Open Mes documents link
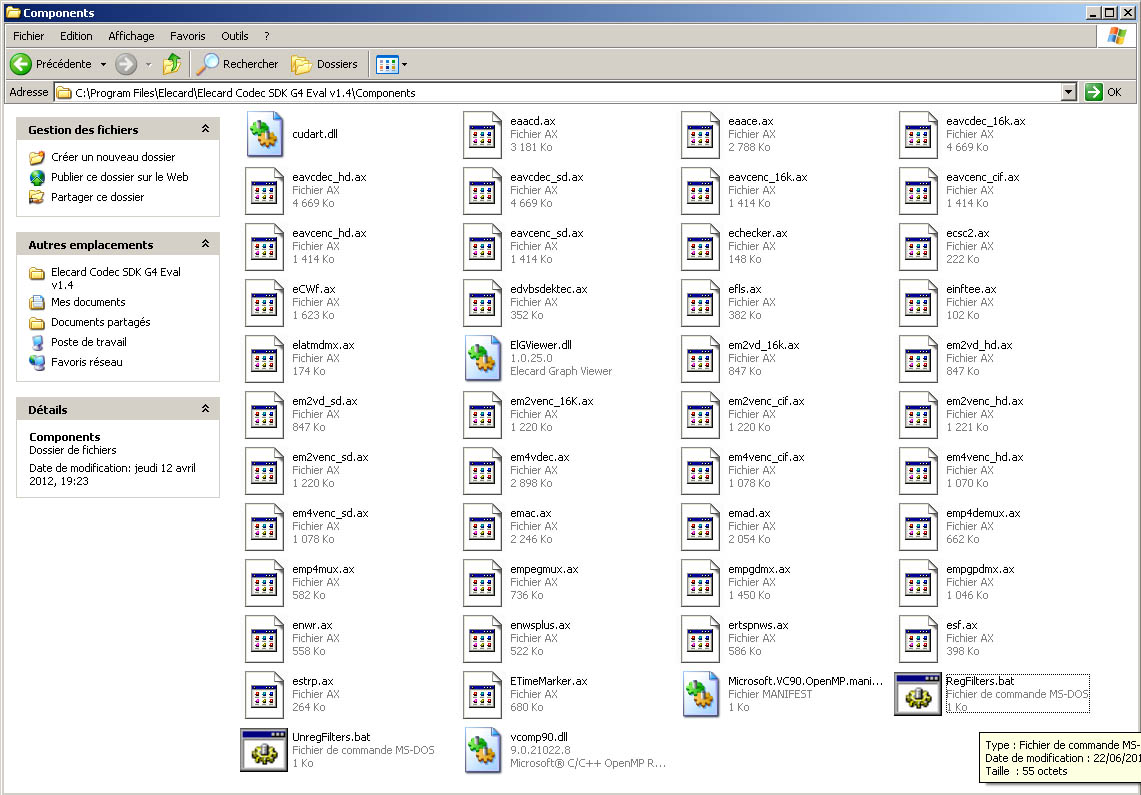This screenshot has width=1141, height=795. [x=88, y=302]
